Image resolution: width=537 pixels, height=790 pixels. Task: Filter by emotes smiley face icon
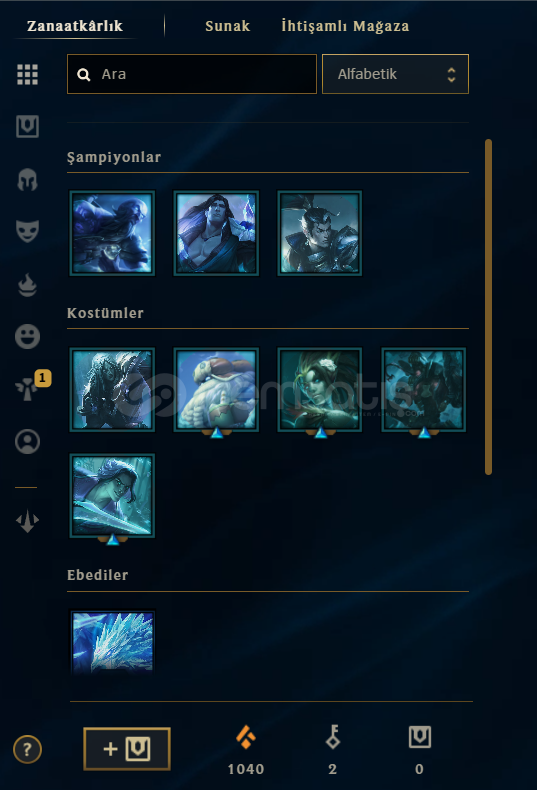[x=27, y=336]
